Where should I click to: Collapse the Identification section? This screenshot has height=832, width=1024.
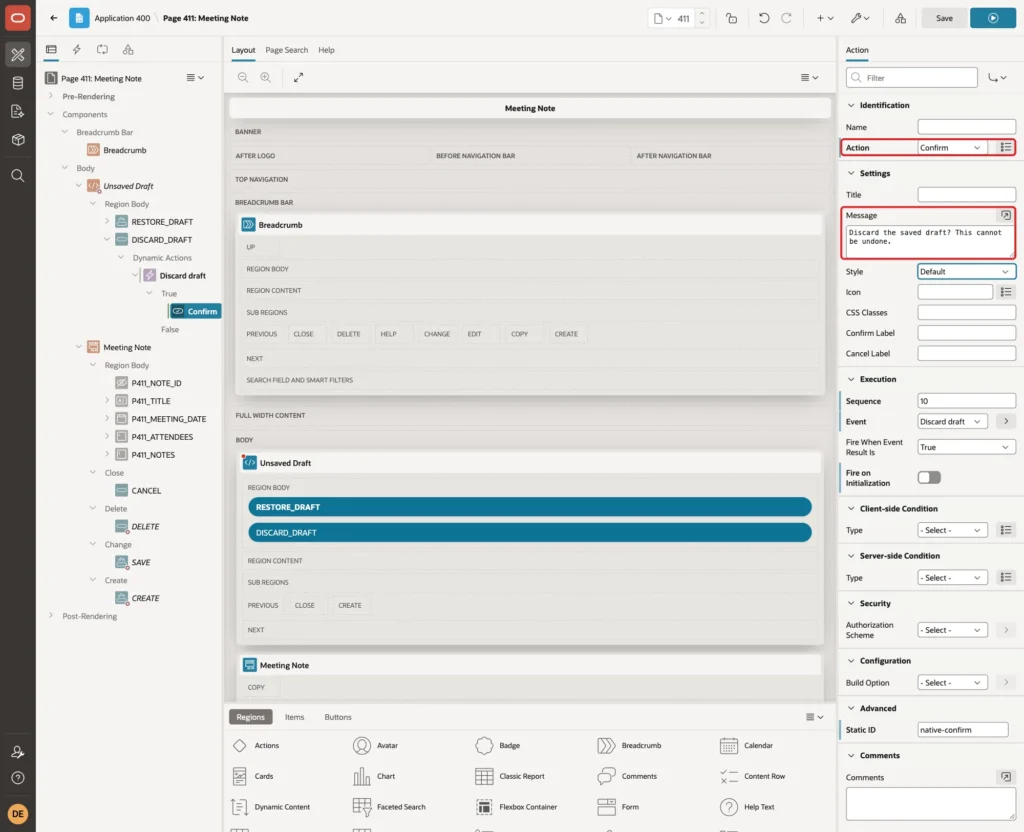(851, 105)
